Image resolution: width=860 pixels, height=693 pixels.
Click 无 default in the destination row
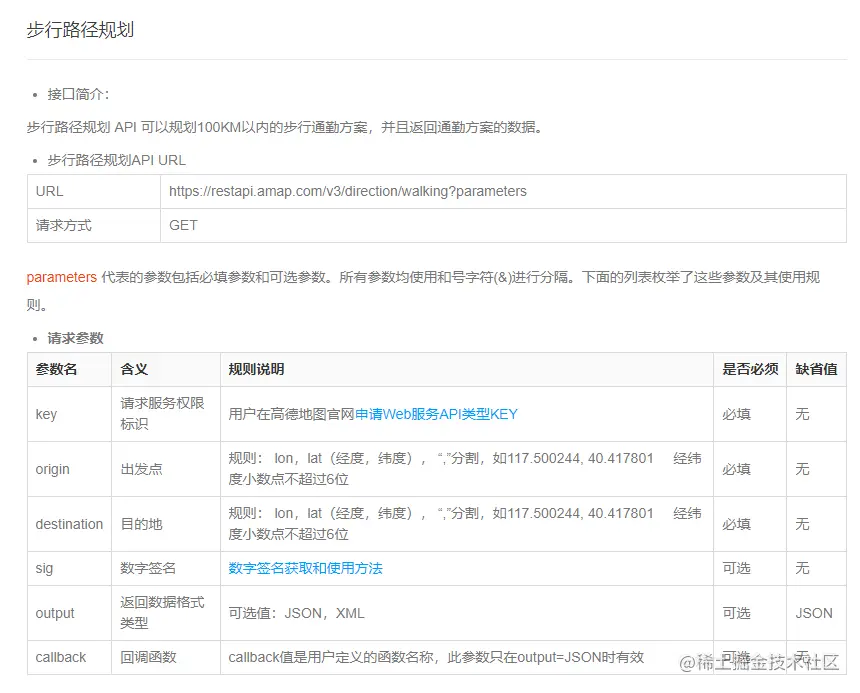pyautogui.click(x=802, y=524)
